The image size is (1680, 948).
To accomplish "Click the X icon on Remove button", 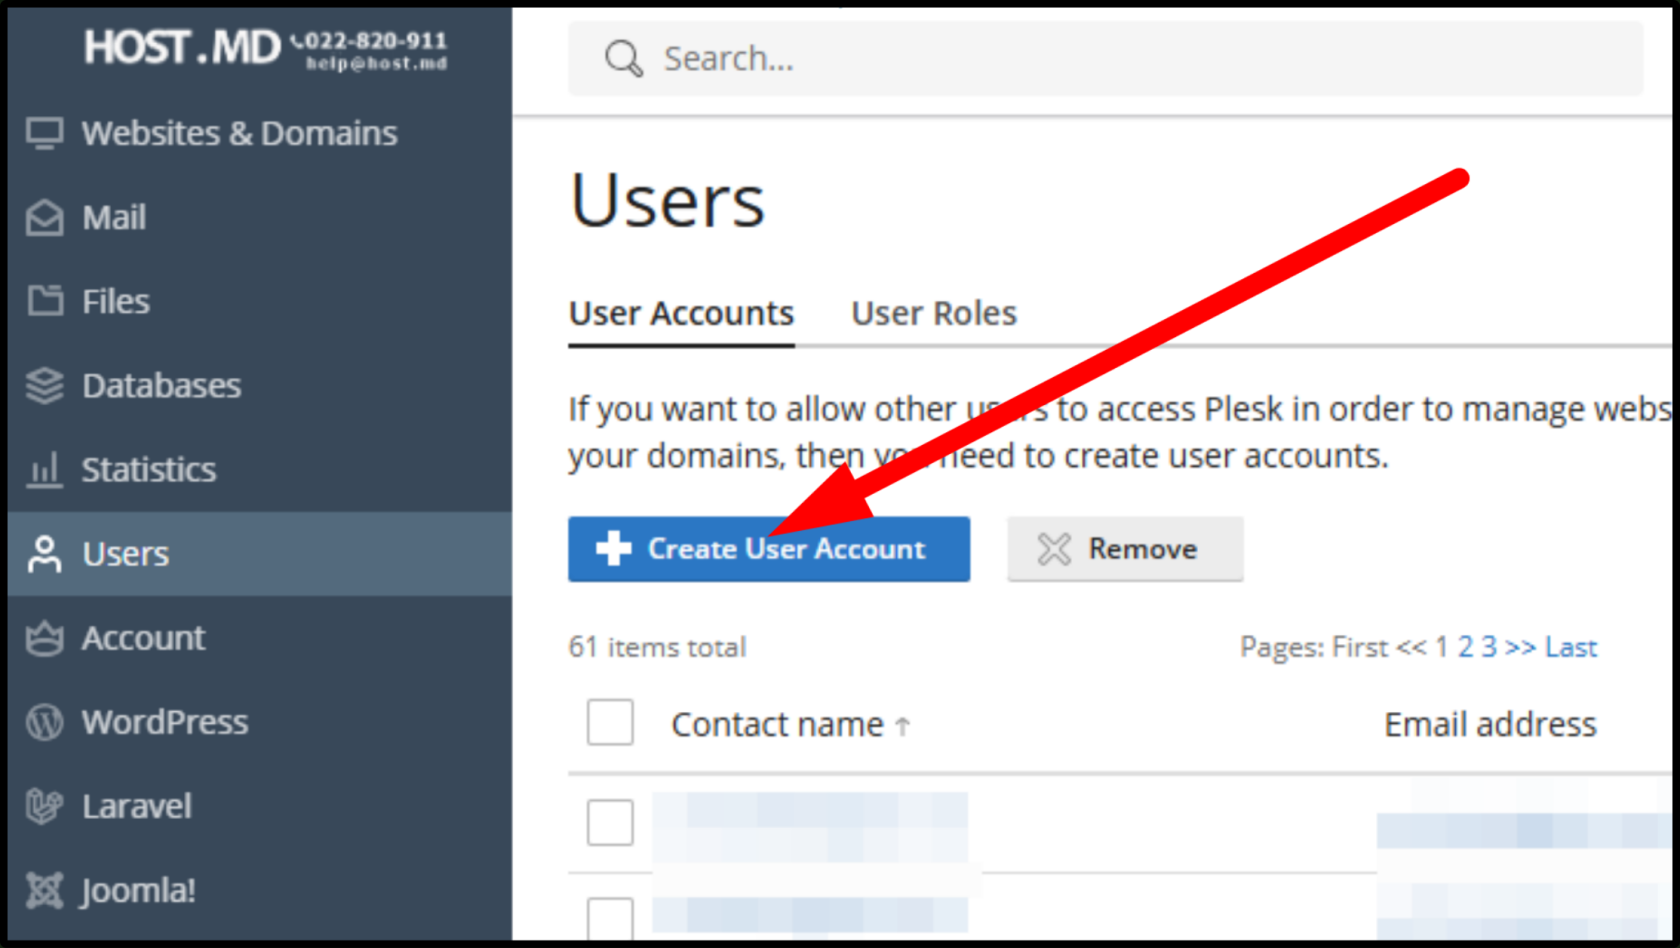I will point(1054,549).
